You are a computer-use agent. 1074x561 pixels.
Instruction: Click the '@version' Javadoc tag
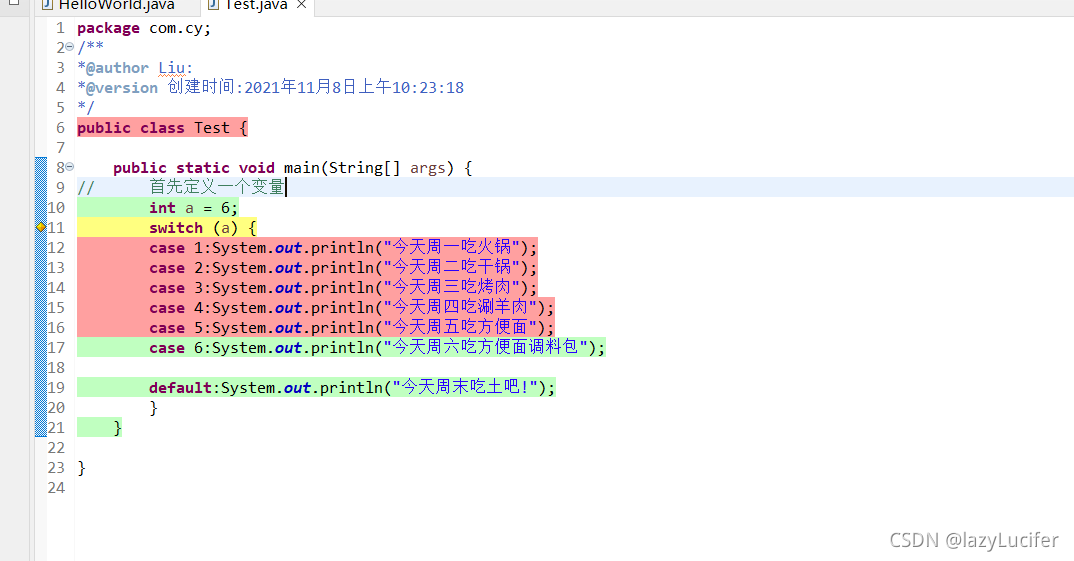click(x=122, y=88)
